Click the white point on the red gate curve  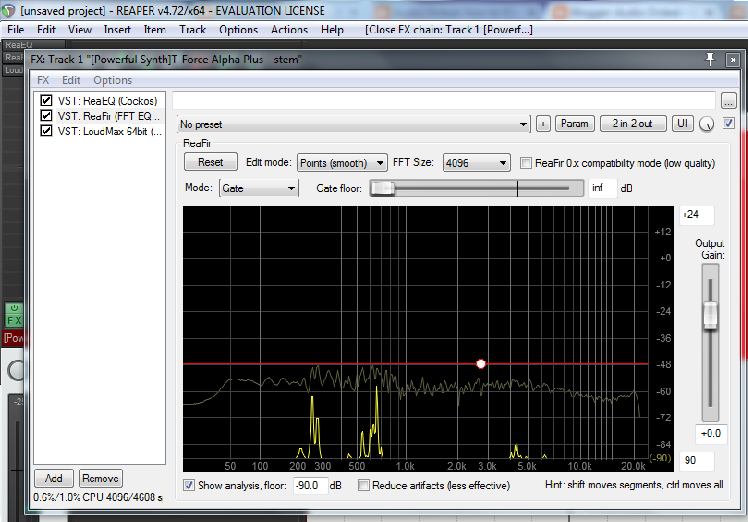481,364
